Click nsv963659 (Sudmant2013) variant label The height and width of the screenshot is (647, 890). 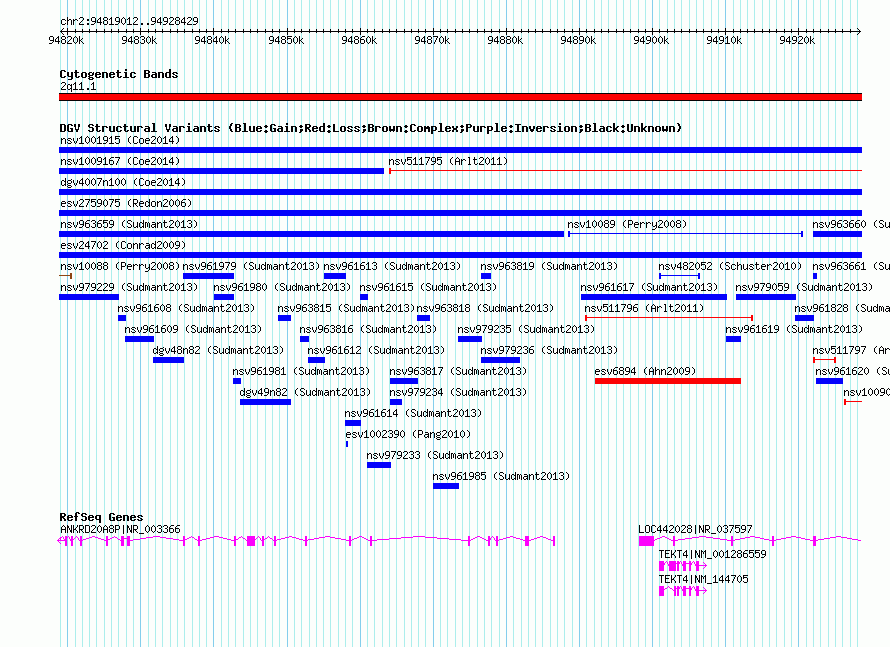[x=129, y=224]
